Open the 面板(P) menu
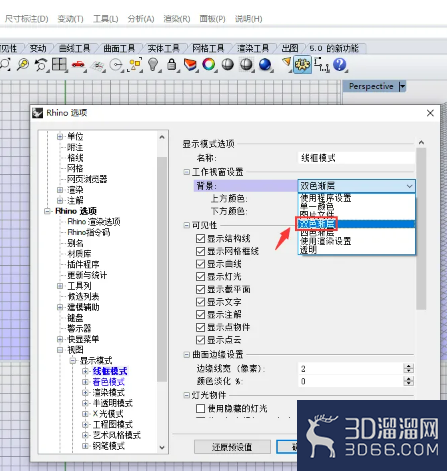447x471 pixels. click(x=212, y=19)
